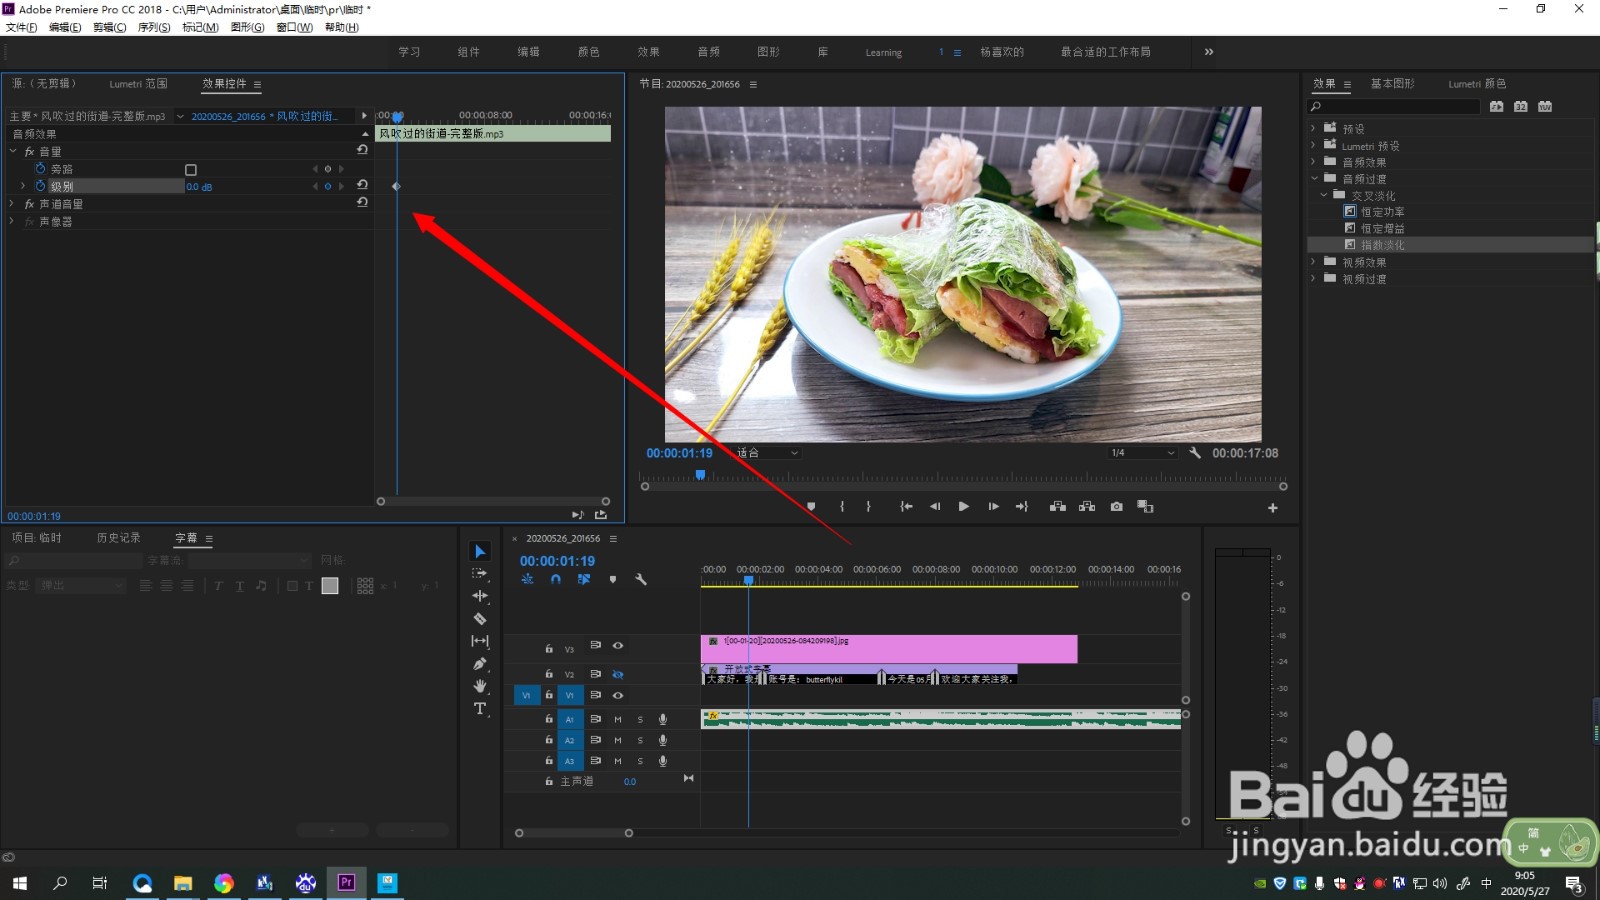This screenshot has width=1600, height=900.
Task: Switch to the 颜色 workspace
Action: point(589,52)
